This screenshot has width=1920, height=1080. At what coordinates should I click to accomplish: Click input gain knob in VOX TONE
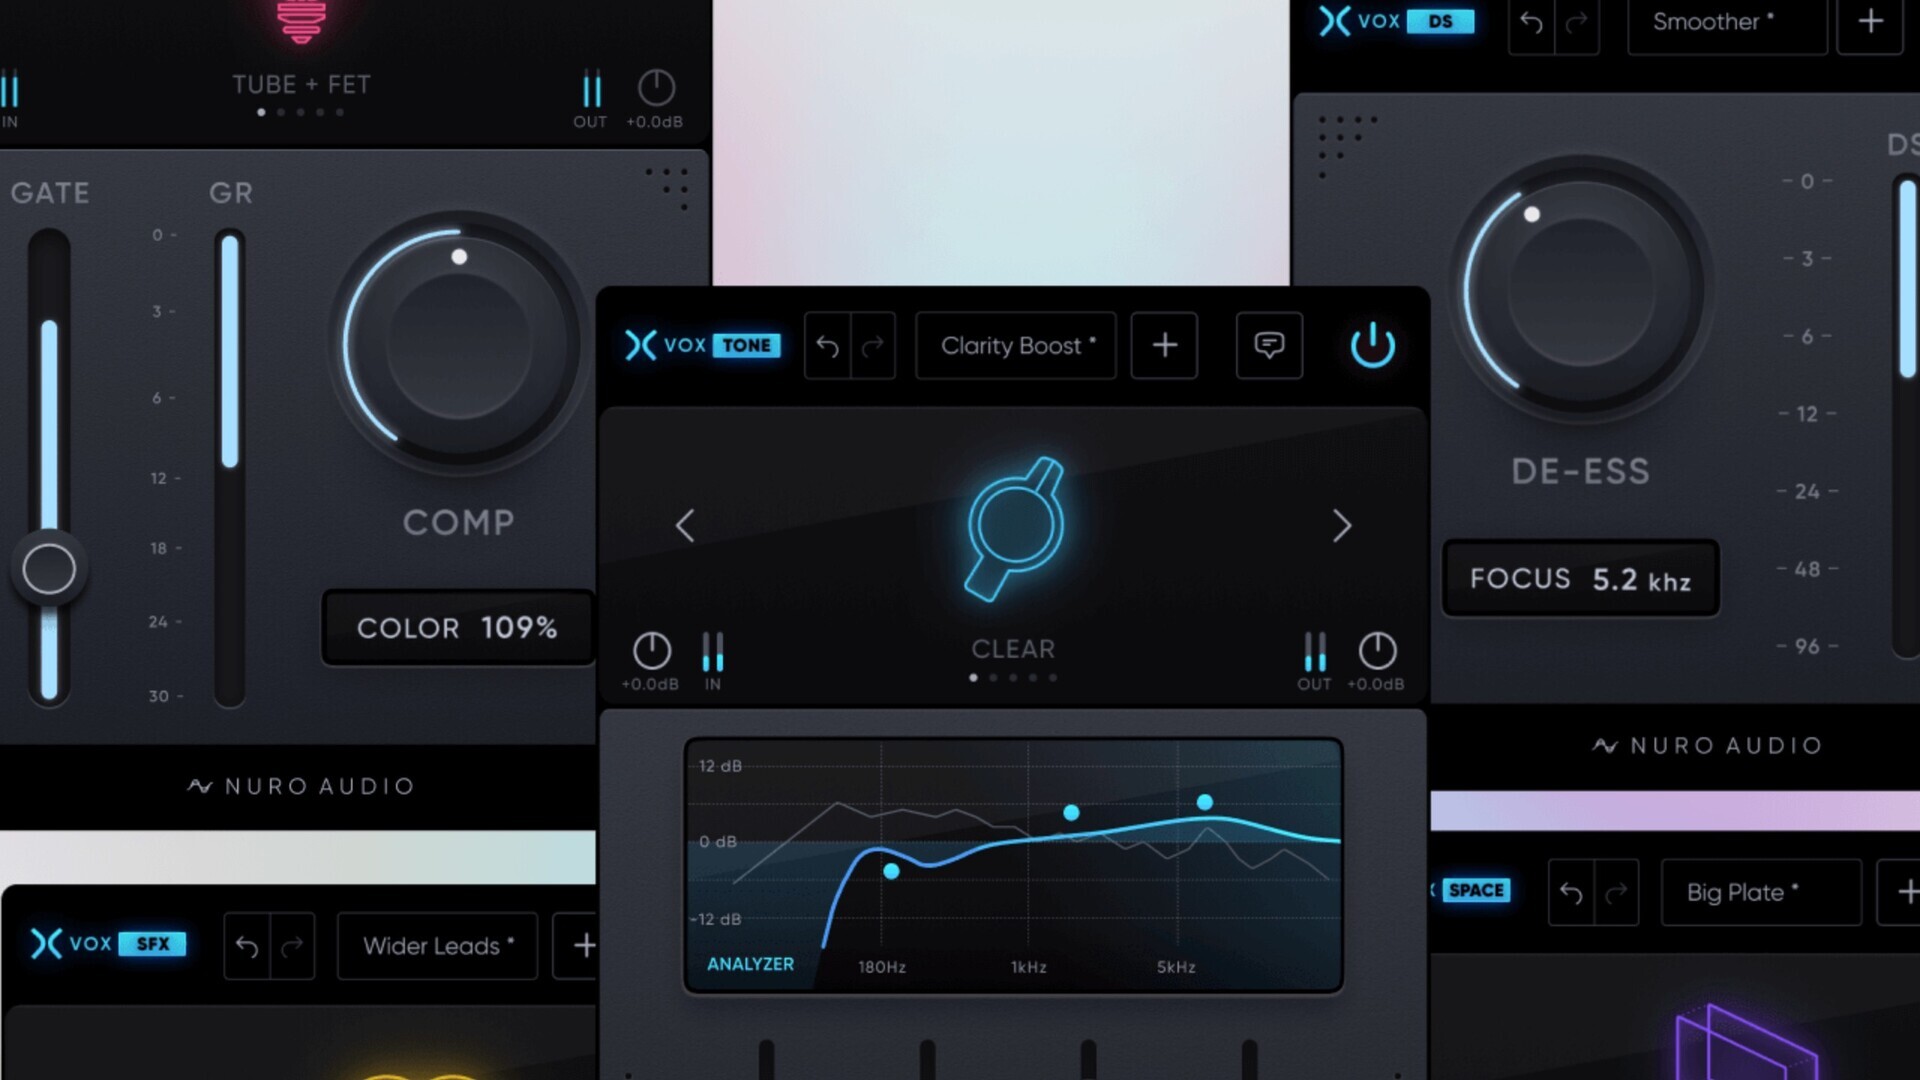pyautogui.click(x=652, y=651)
